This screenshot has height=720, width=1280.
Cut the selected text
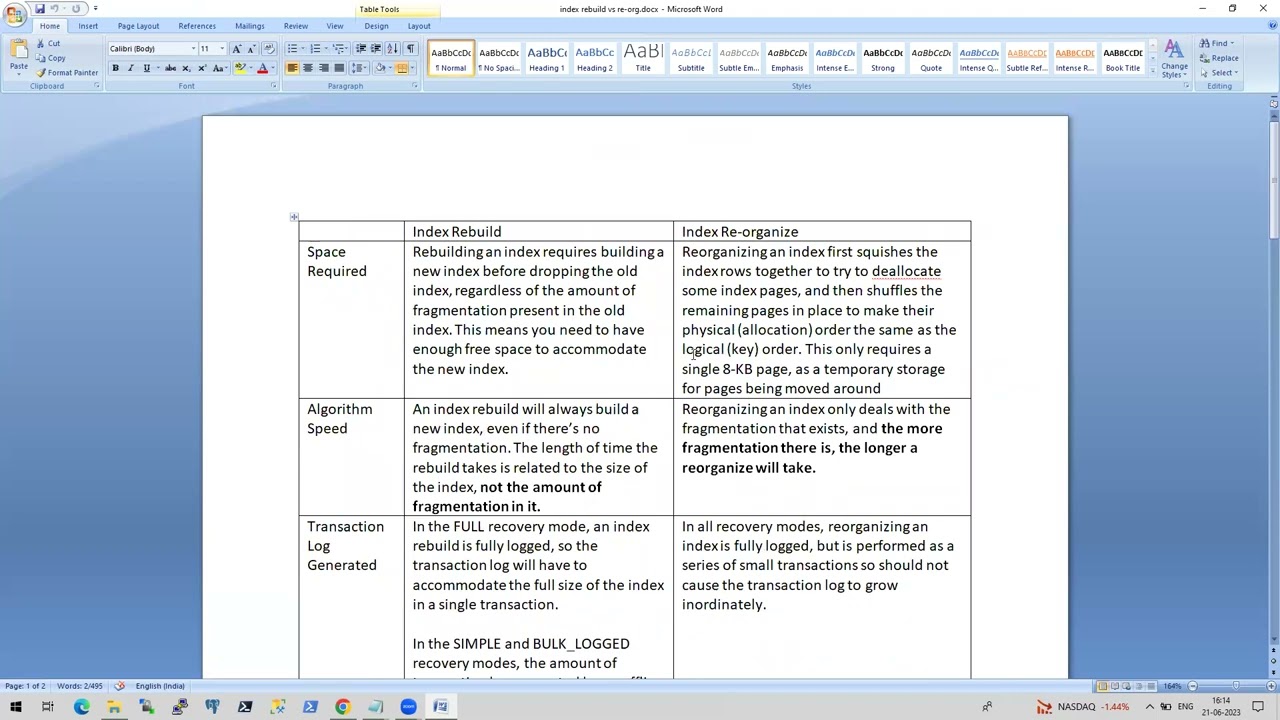pyautogui.click(x=48, y=43)
